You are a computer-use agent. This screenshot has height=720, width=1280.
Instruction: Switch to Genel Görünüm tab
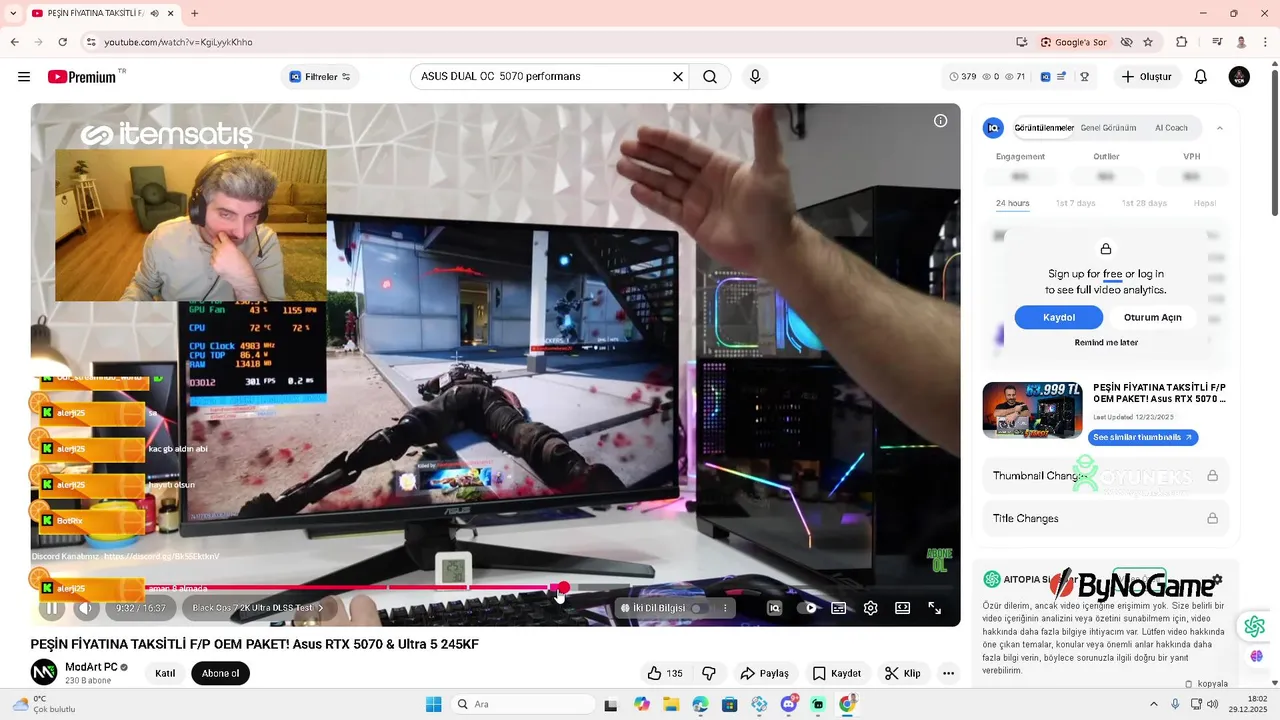click(1108, 128)
